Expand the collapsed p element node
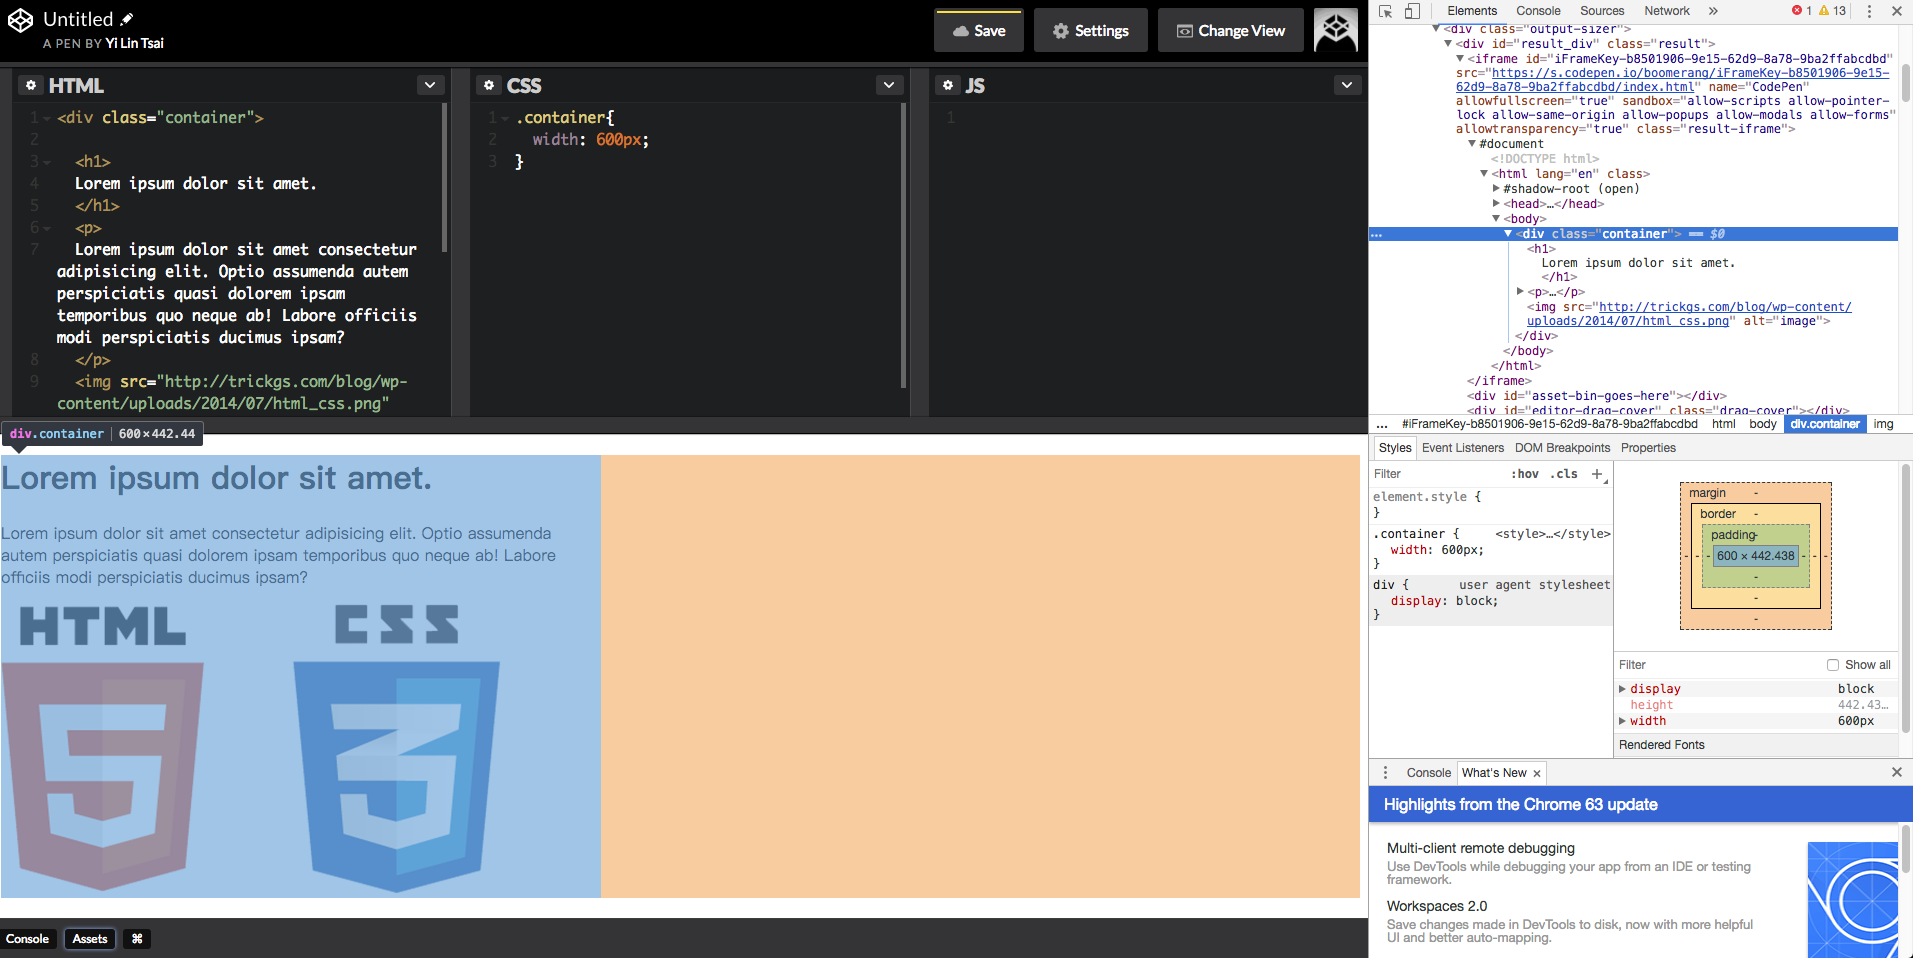1913x958 pixels. (1520, 292)
